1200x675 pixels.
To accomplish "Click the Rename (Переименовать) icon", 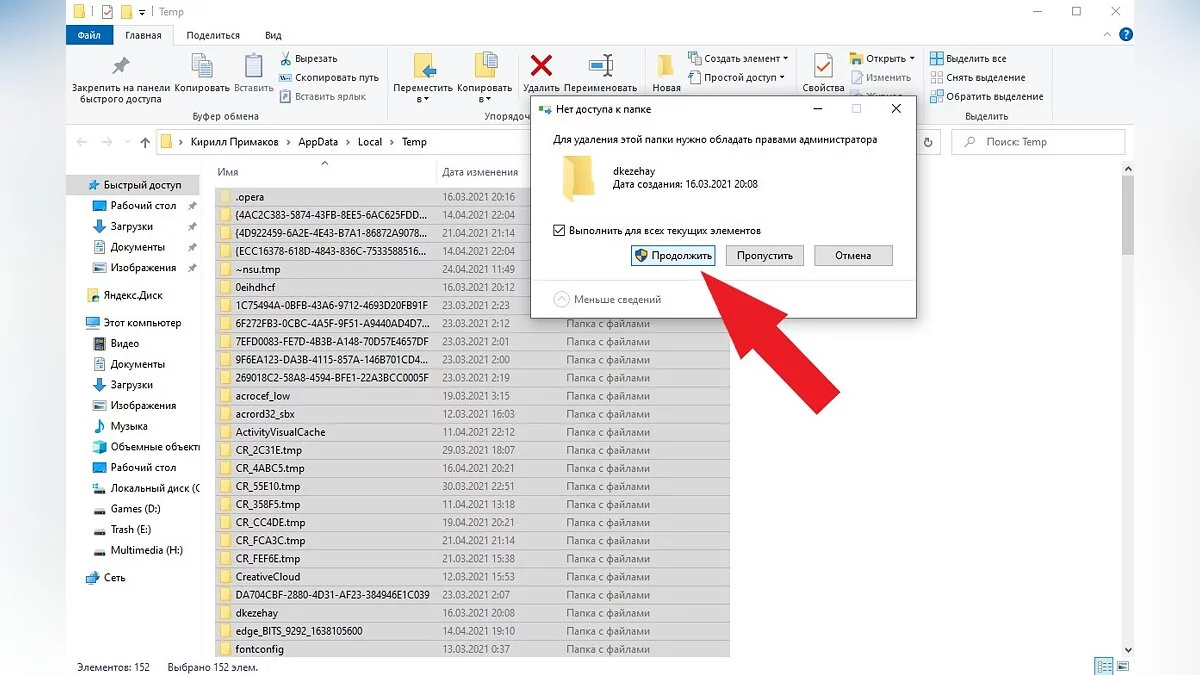I will coord(600,67).
